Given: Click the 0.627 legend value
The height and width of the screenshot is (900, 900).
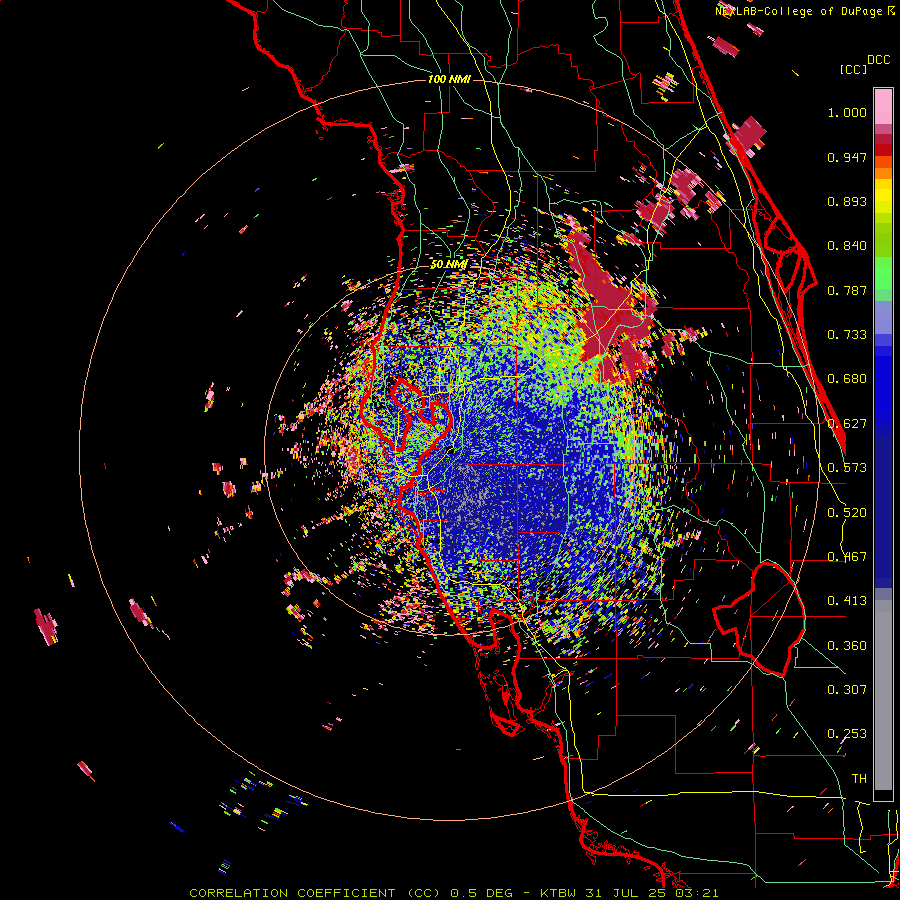Looking at the screenshot, I should 847,424.
